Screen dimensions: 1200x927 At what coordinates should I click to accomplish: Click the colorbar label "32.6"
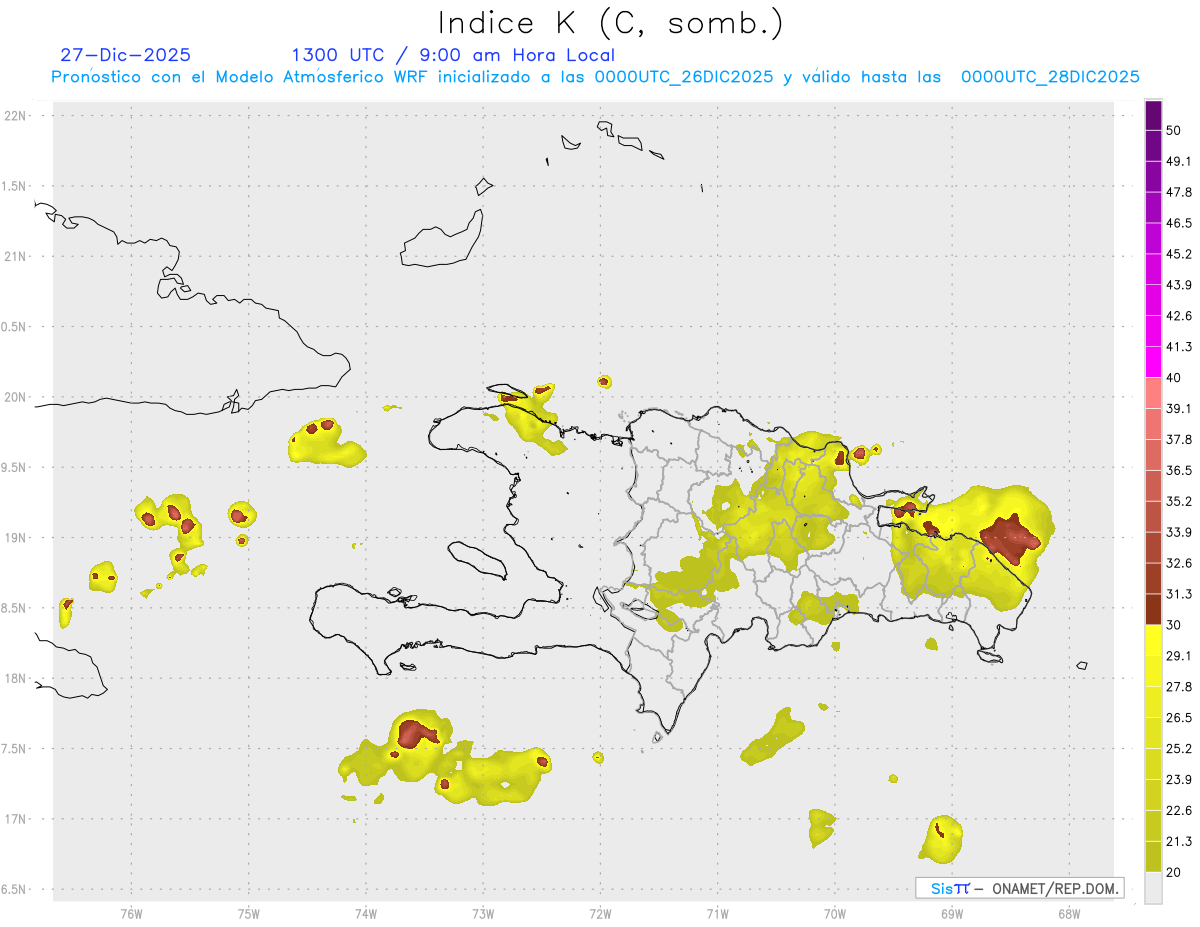tap(1179, 563)
